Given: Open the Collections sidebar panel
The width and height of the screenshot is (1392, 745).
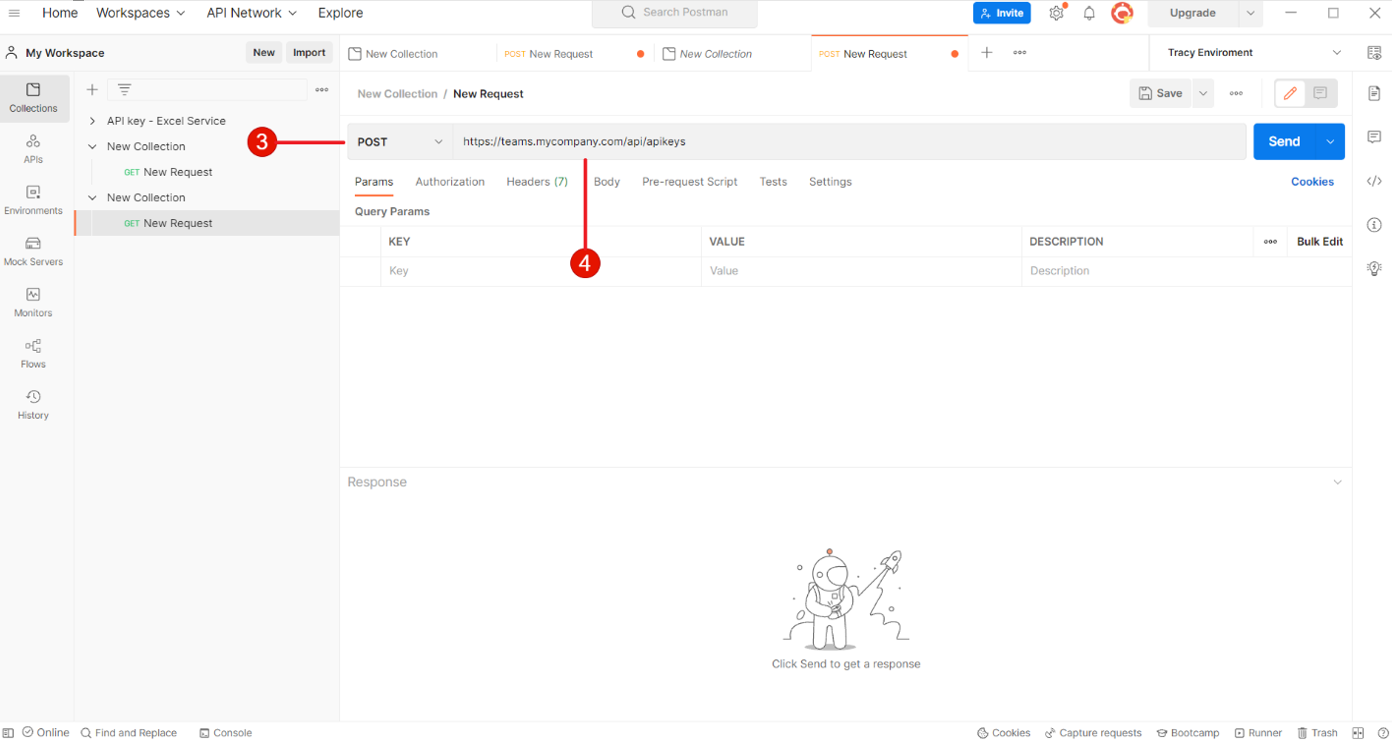Looking at the screenshot, I should (33, 98).
